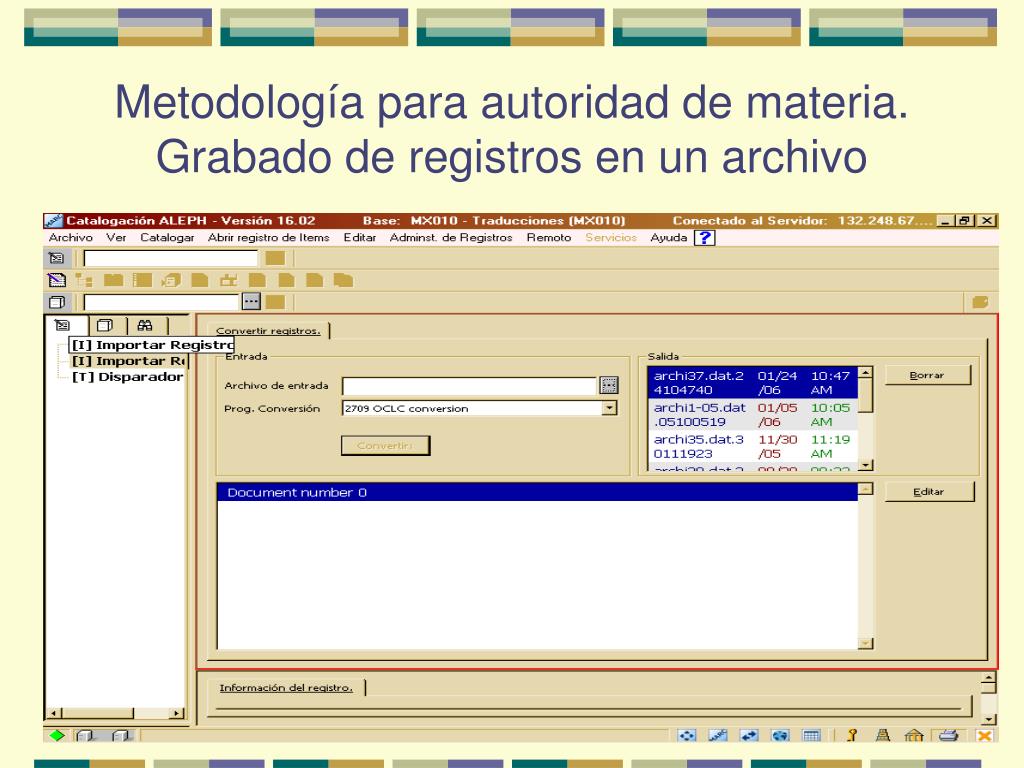Screen dimensions: 1024x768
Task: Click the Borrar button
Action: coord(927,376)
